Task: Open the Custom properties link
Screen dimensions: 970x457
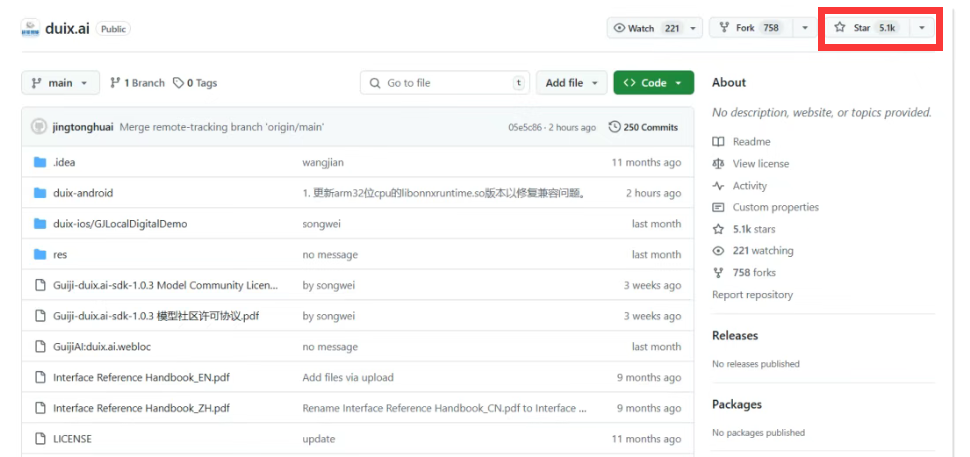Action: (x=776, y=207)
